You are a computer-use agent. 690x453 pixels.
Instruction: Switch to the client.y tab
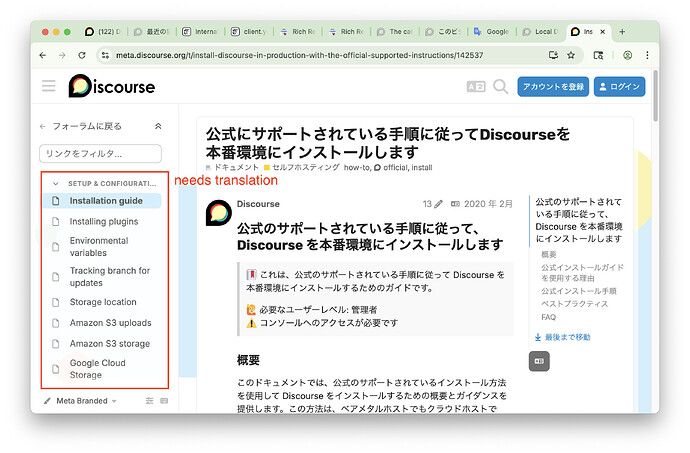[x=249, y=32]
